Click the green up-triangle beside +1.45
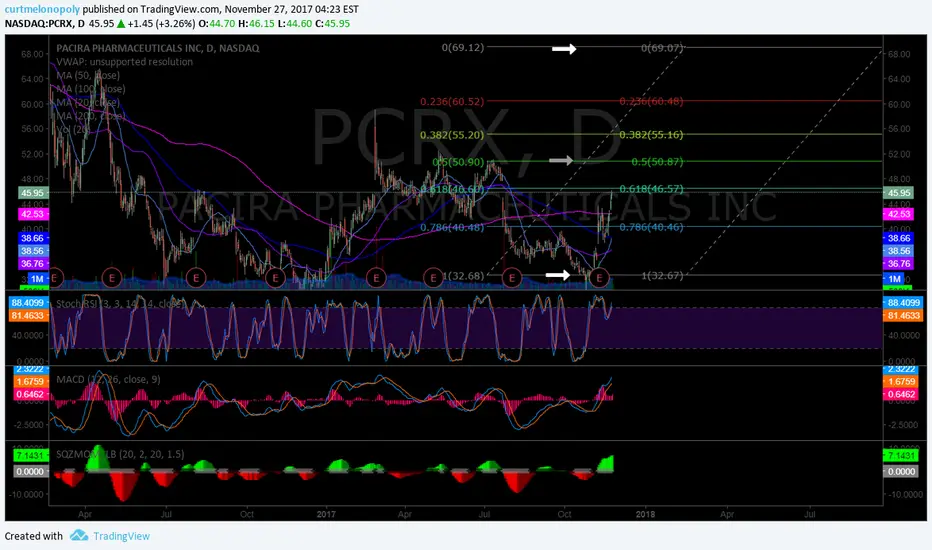932x550 pixels. point(121,24)
